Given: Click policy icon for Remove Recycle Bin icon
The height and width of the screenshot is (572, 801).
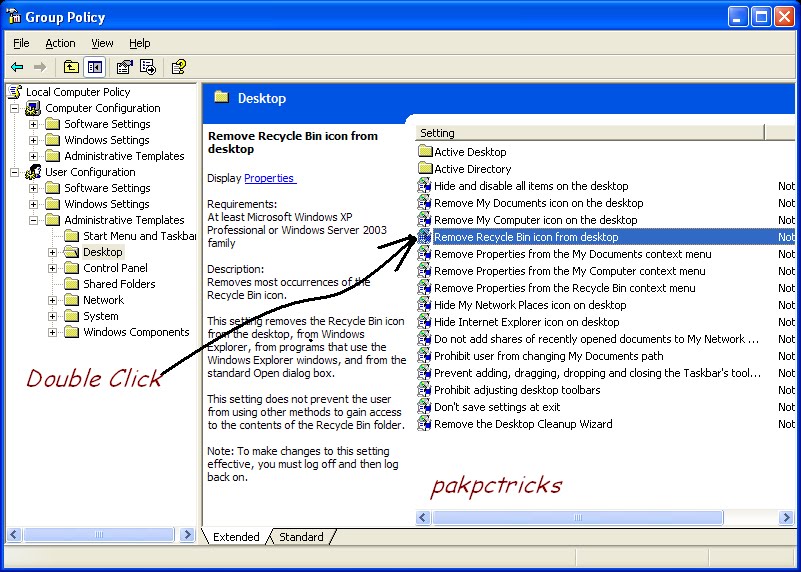Looking at the screenshot, I should (x=425, y=236).
